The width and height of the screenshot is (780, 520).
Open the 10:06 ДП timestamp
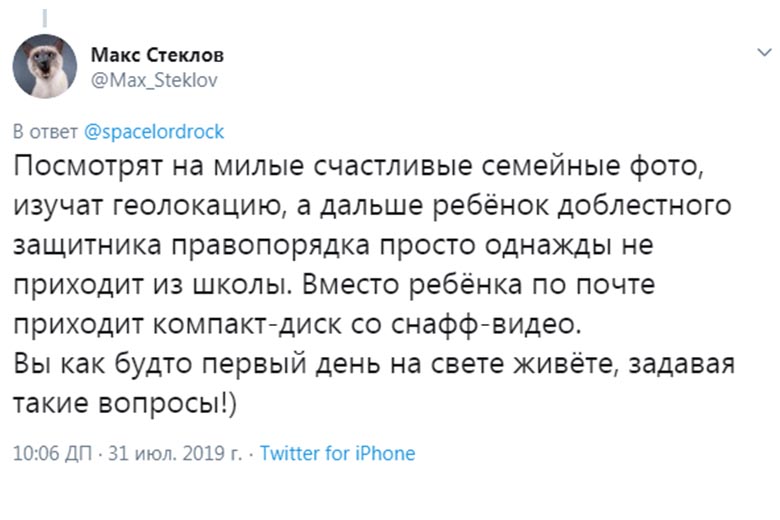[x=53, y=453]
